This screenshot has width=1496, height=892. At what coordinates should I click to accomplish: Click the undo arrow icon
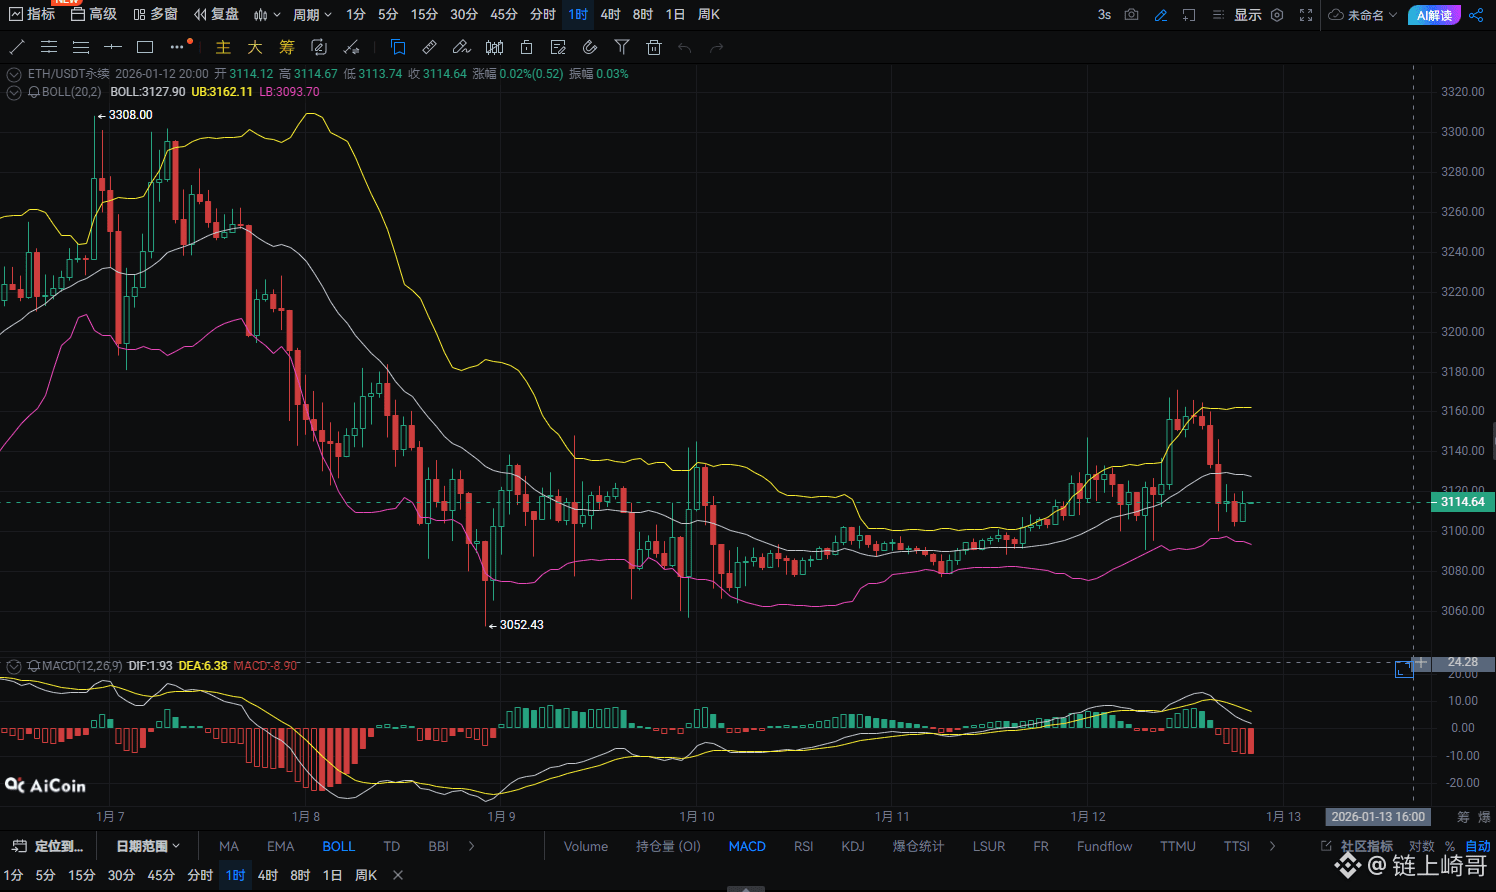tap(684, 46)
